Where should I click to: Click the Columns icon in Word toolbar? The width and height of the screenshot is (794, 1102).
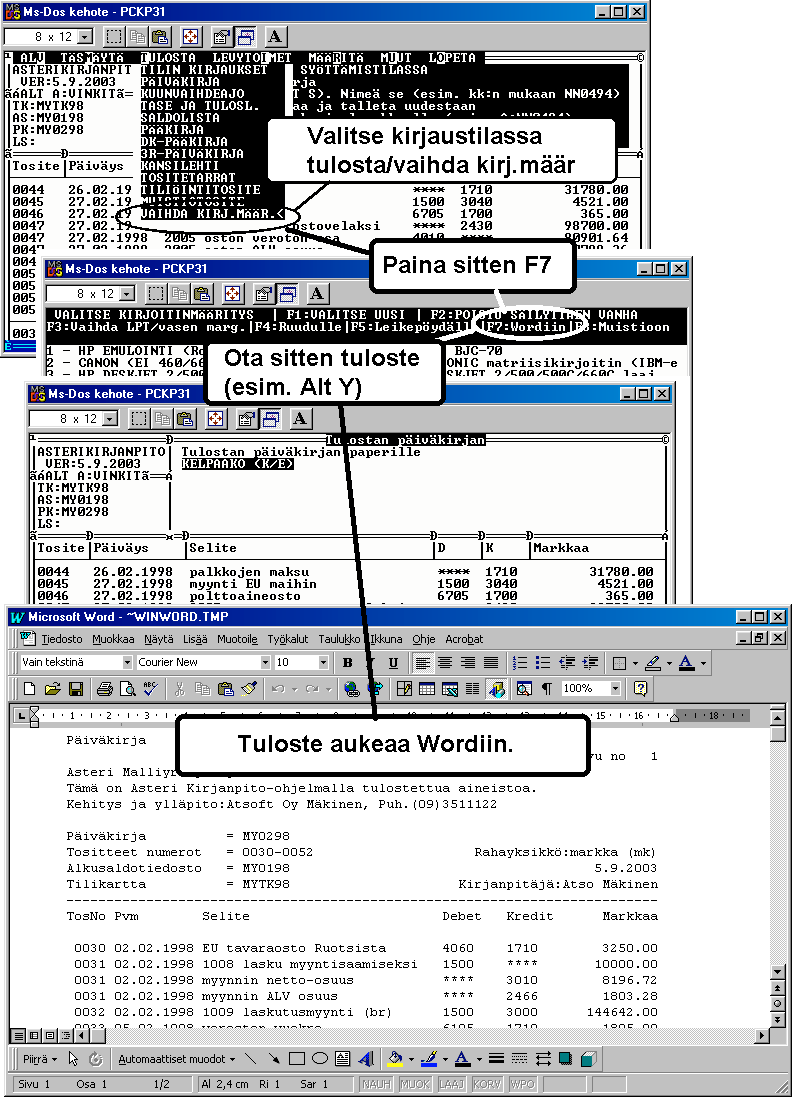tap(472, 689)
